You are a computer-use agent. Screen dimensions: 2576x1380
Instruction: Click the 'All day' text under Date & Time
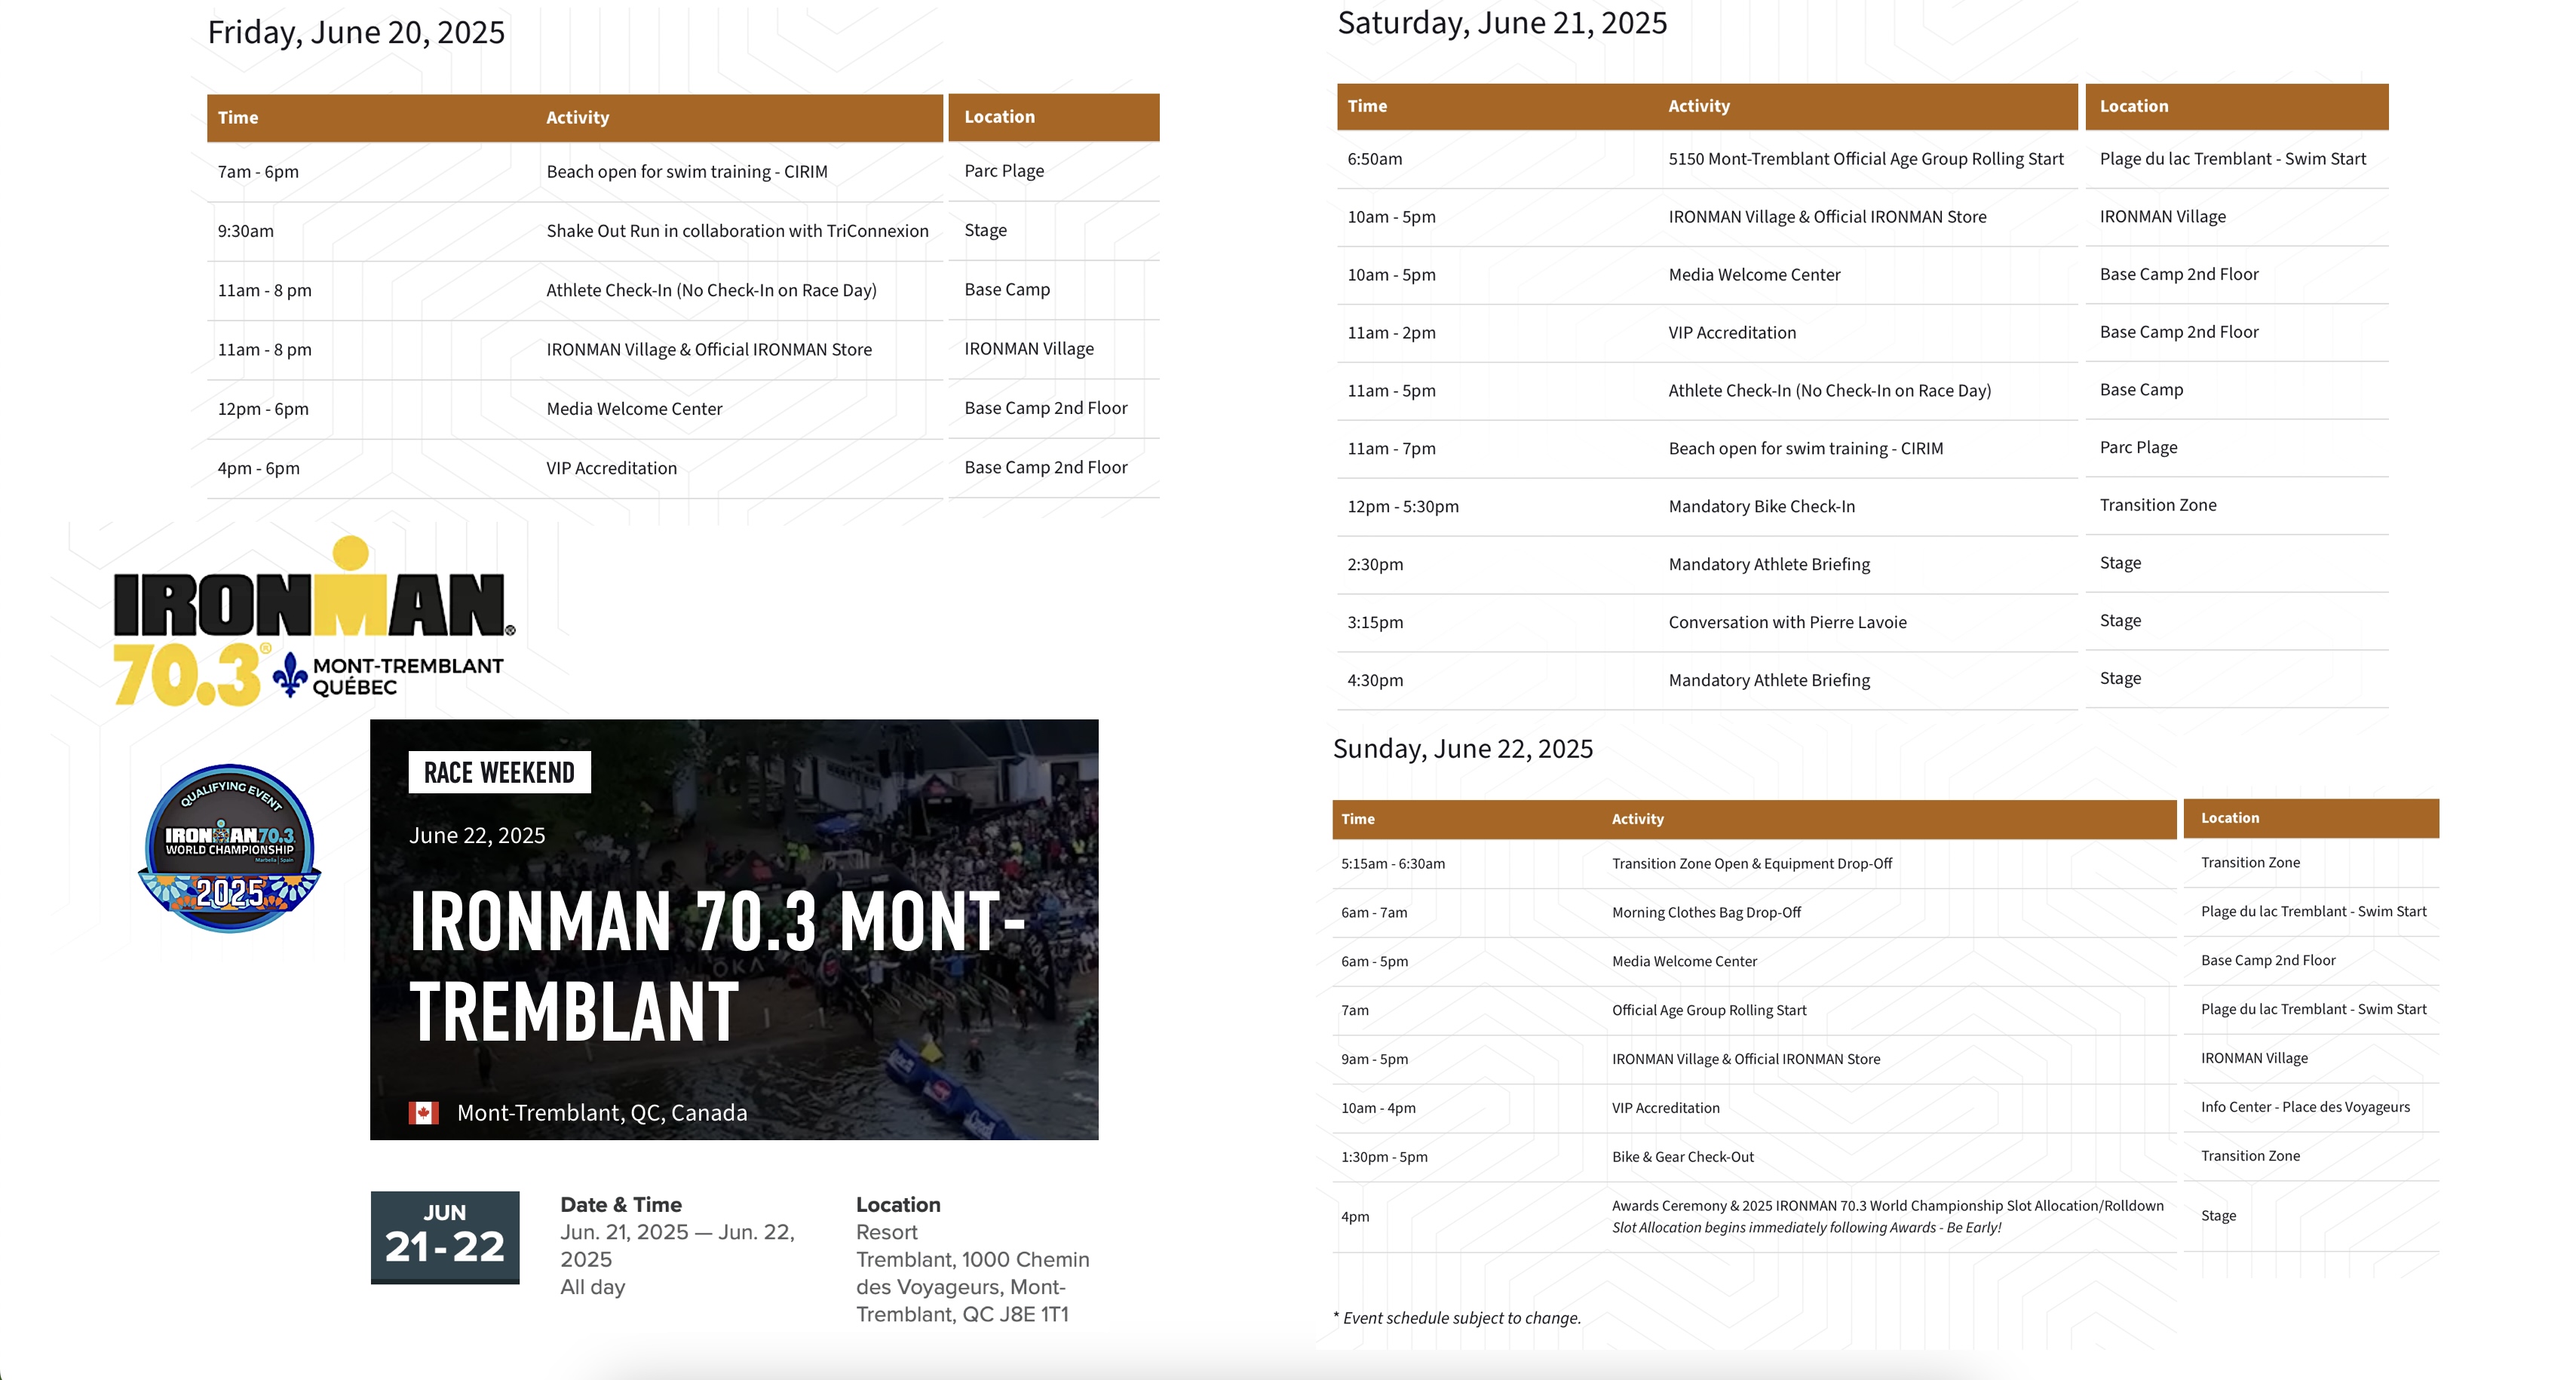(x=592, y=1287)
